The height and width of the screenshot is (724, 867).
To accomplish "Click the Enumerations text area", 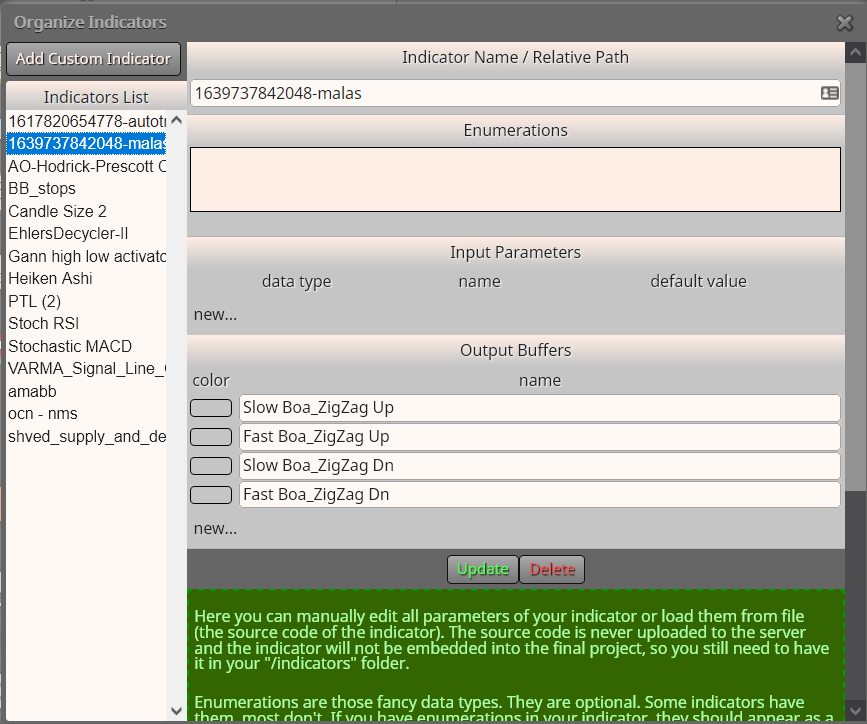I will 515,179.
